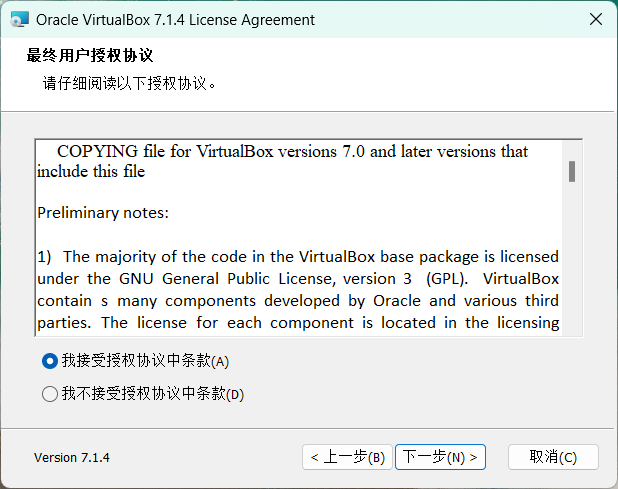The image size is (618, 489).
Task: Click the blank line above Preliminary notes
Action: click(300, 192)
